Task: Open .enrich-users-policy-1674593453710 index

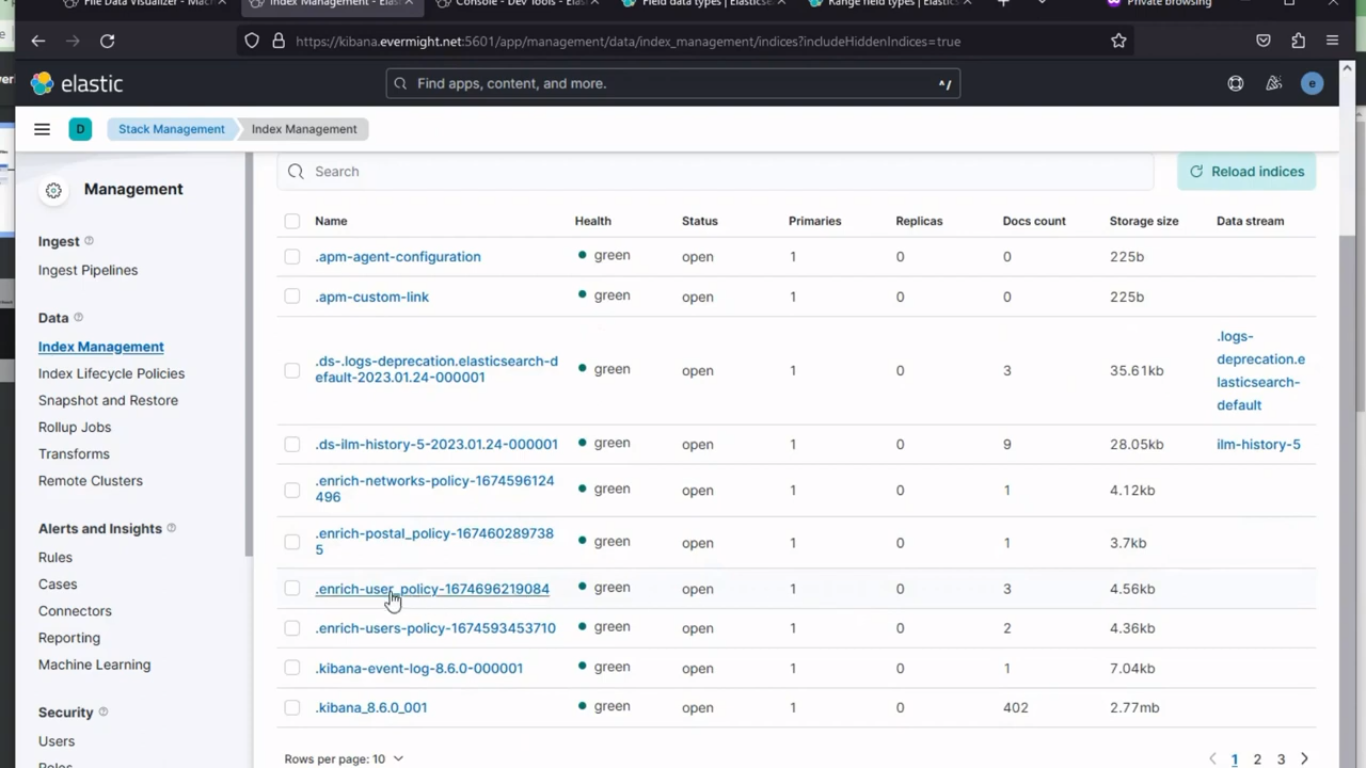Action: point(435,628)
